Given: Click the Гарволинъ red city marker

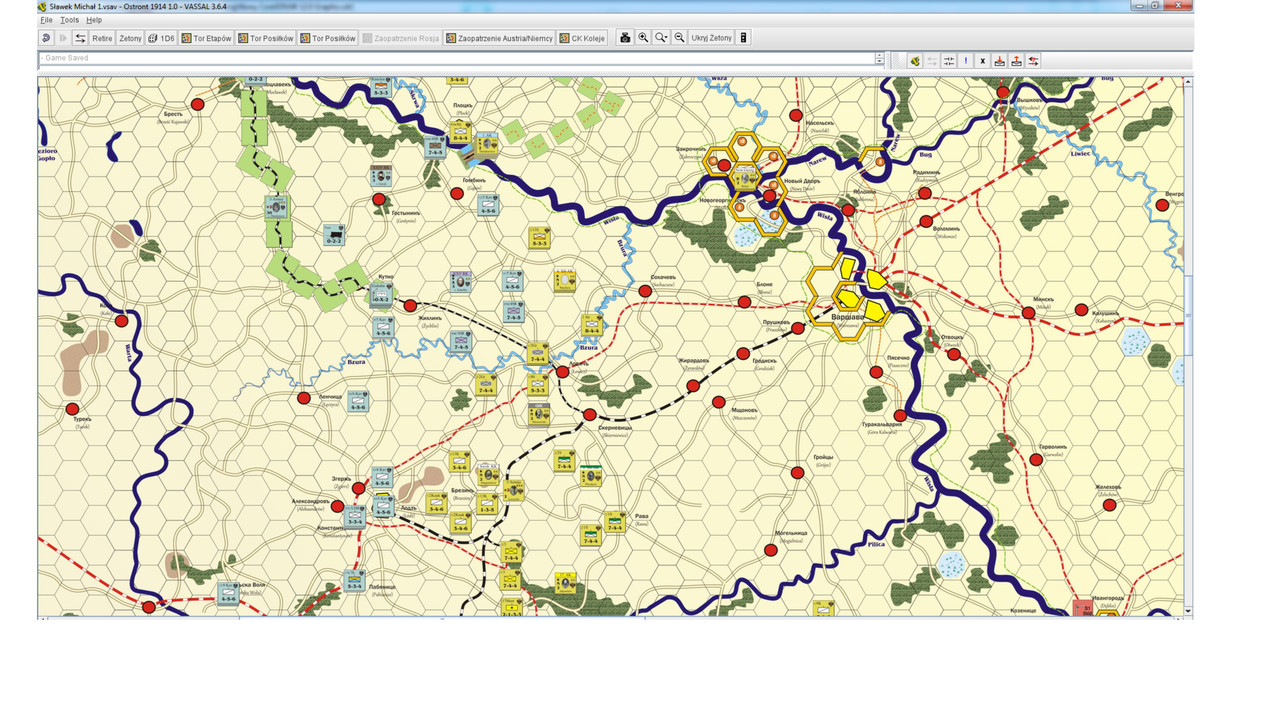Looking at the screenshot, I should click(x=1036, y=459).
